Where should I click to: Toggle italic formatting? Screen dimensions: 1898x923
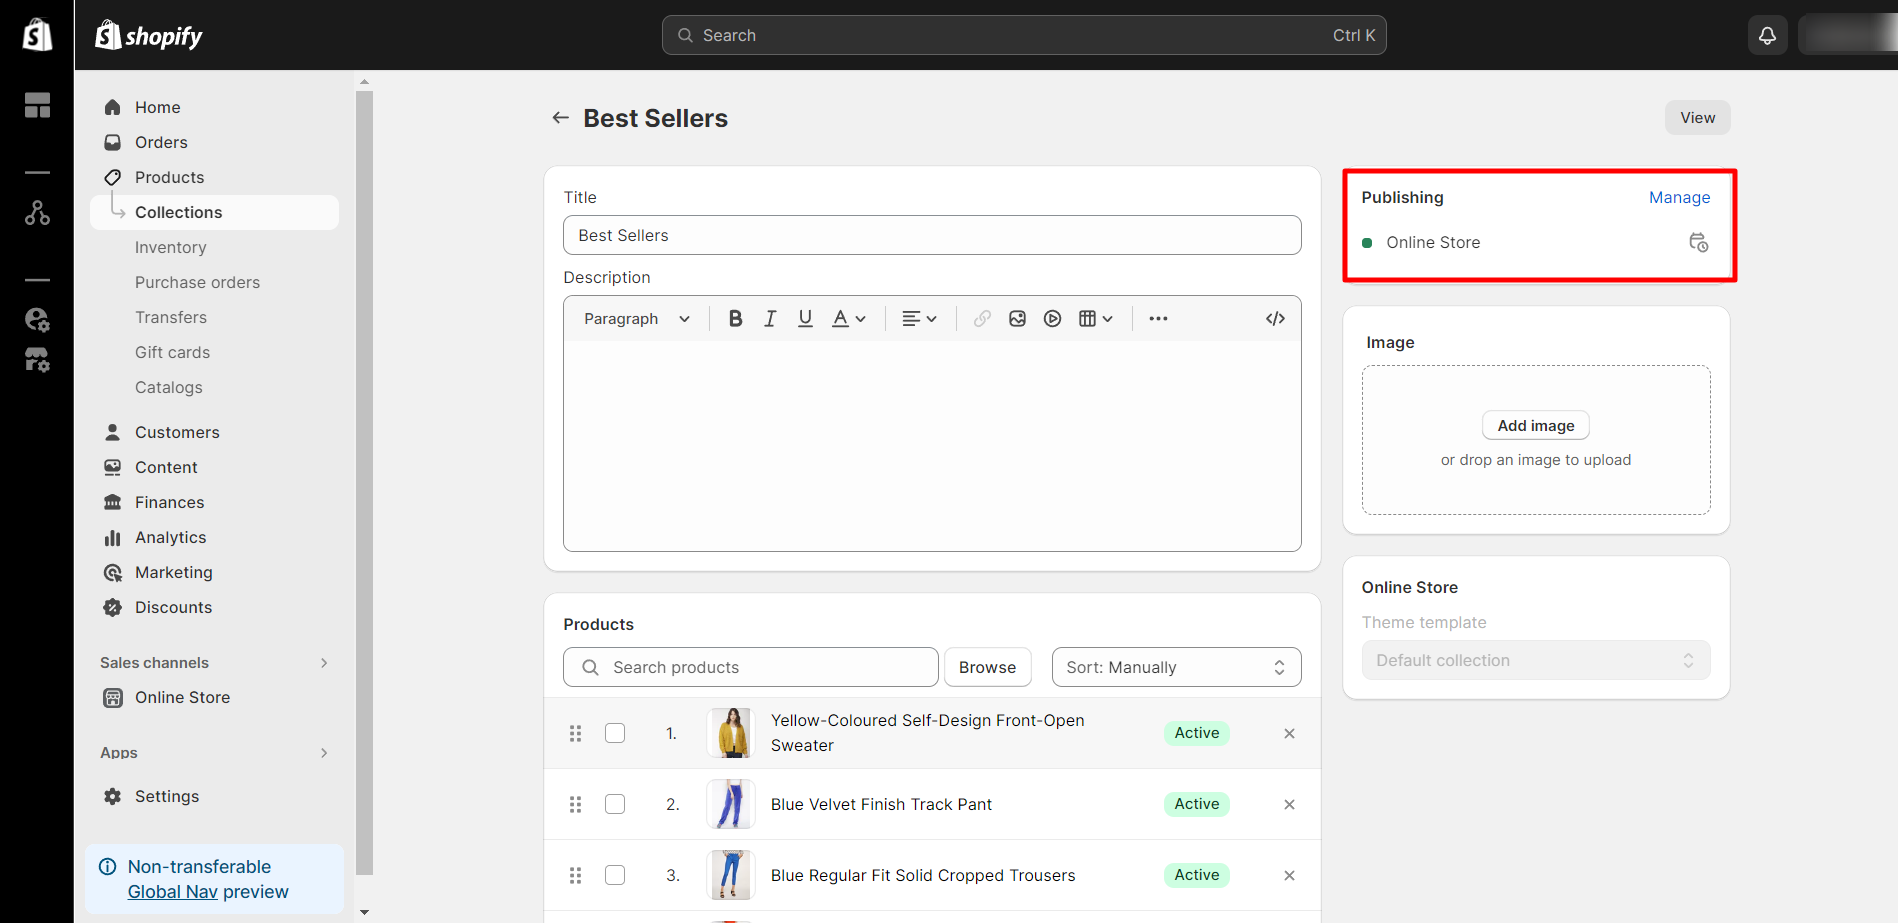point(770,318)
